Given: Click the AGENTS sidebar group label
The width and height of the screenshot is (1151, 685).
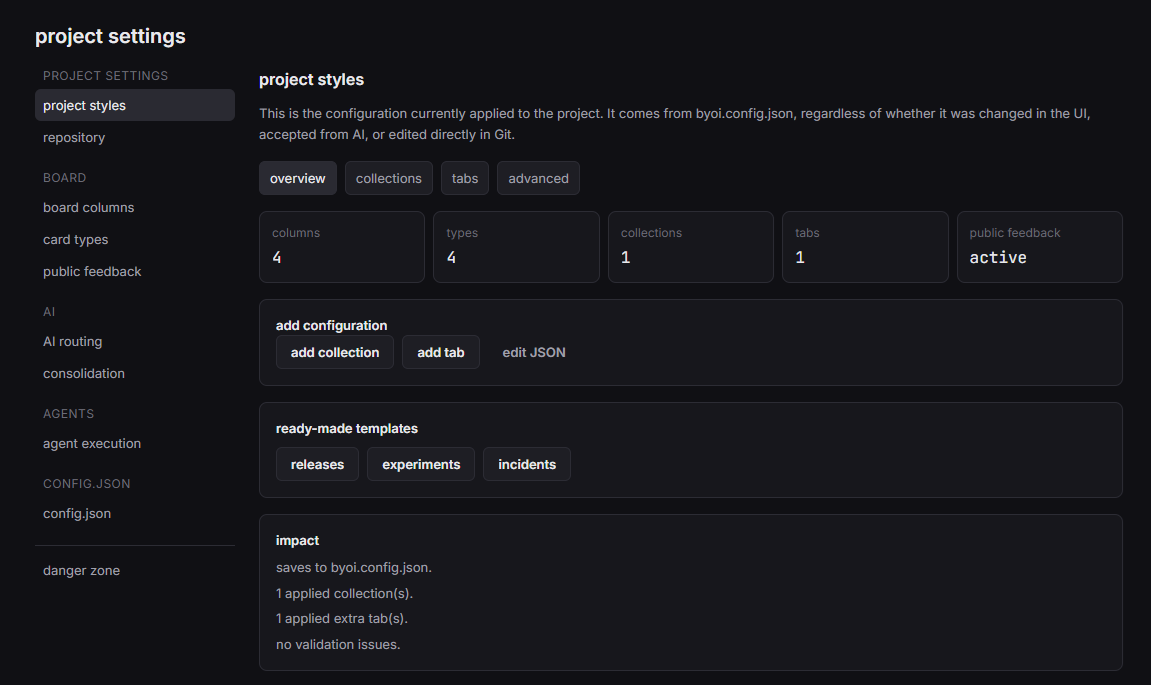Looking at the screenshot, I should coord(68,413).
